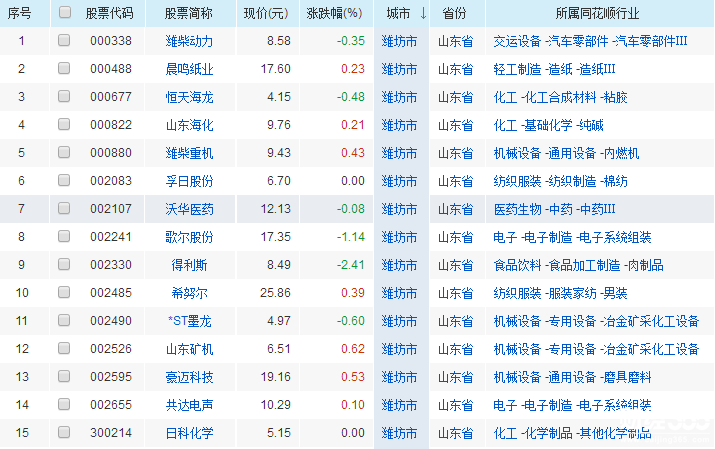Click the 省份 column header
This screenshot has height=449, width=715.
[x=454, y=14]
